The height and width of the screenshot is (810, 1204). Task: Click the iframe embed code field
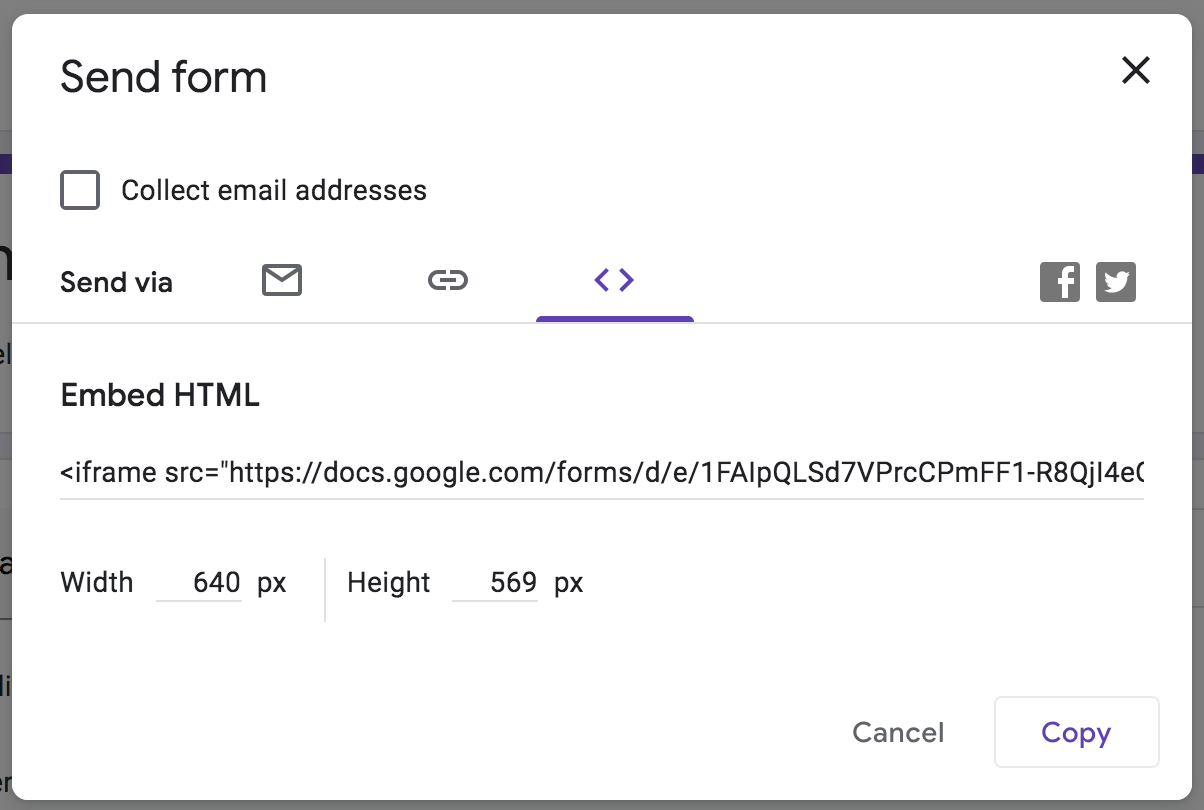tap(601, 472)
